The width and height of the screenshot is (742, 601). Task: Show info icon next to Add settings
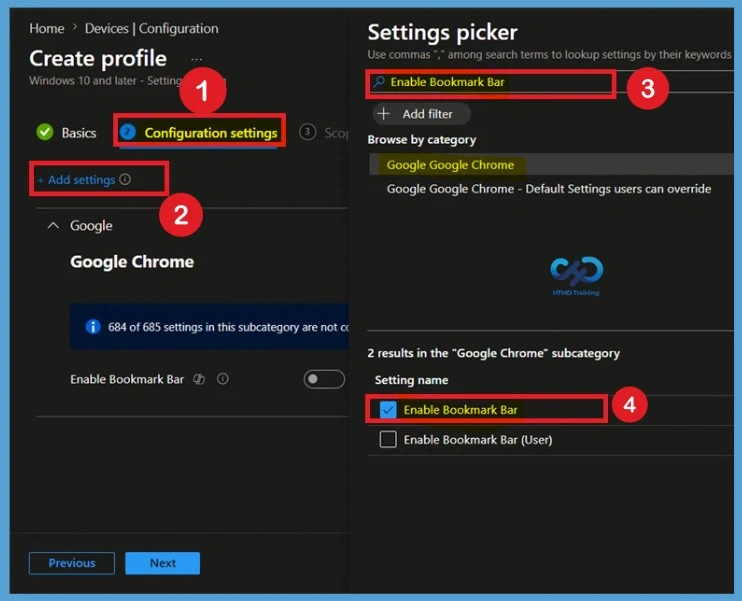point(125,179)
